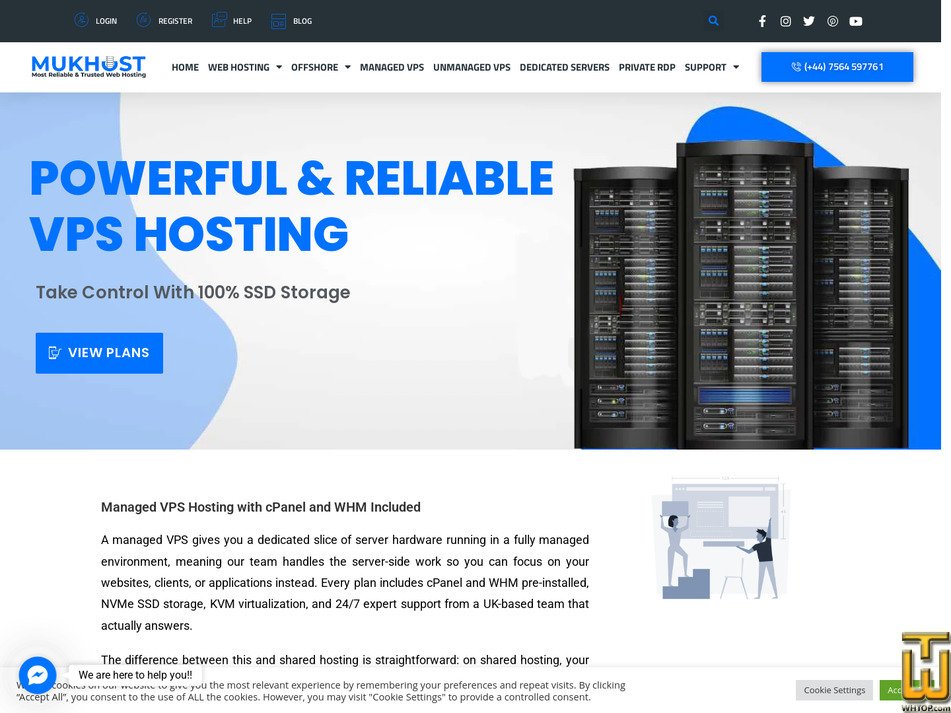This screenshot has width=951, height=713.
Task: Open the YouTube social icon
Action: [x=855, y=21]
